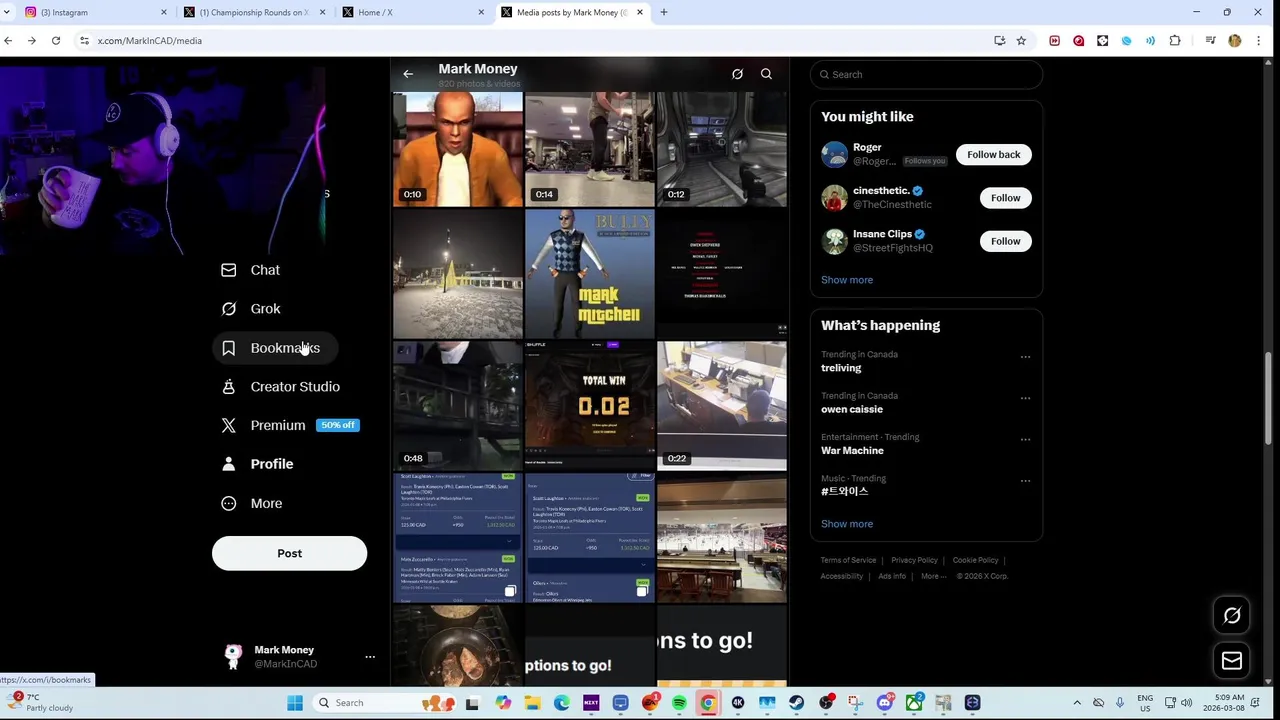Expand the More menu in sidebar
Image resolution: width=1280 pixels, height=720 pixels.
[x=252, y=503]
